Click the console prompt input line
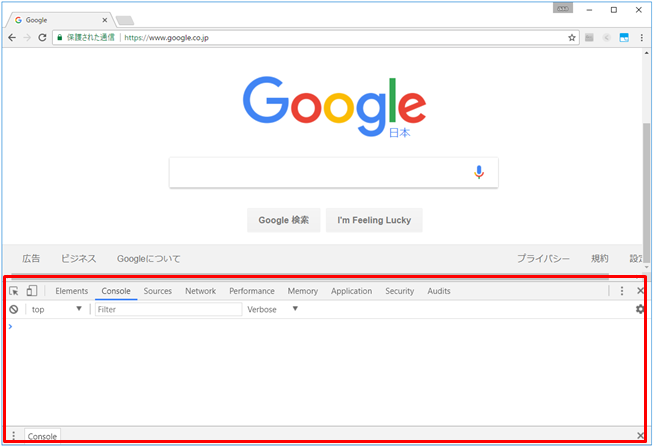 coord(325,326)
